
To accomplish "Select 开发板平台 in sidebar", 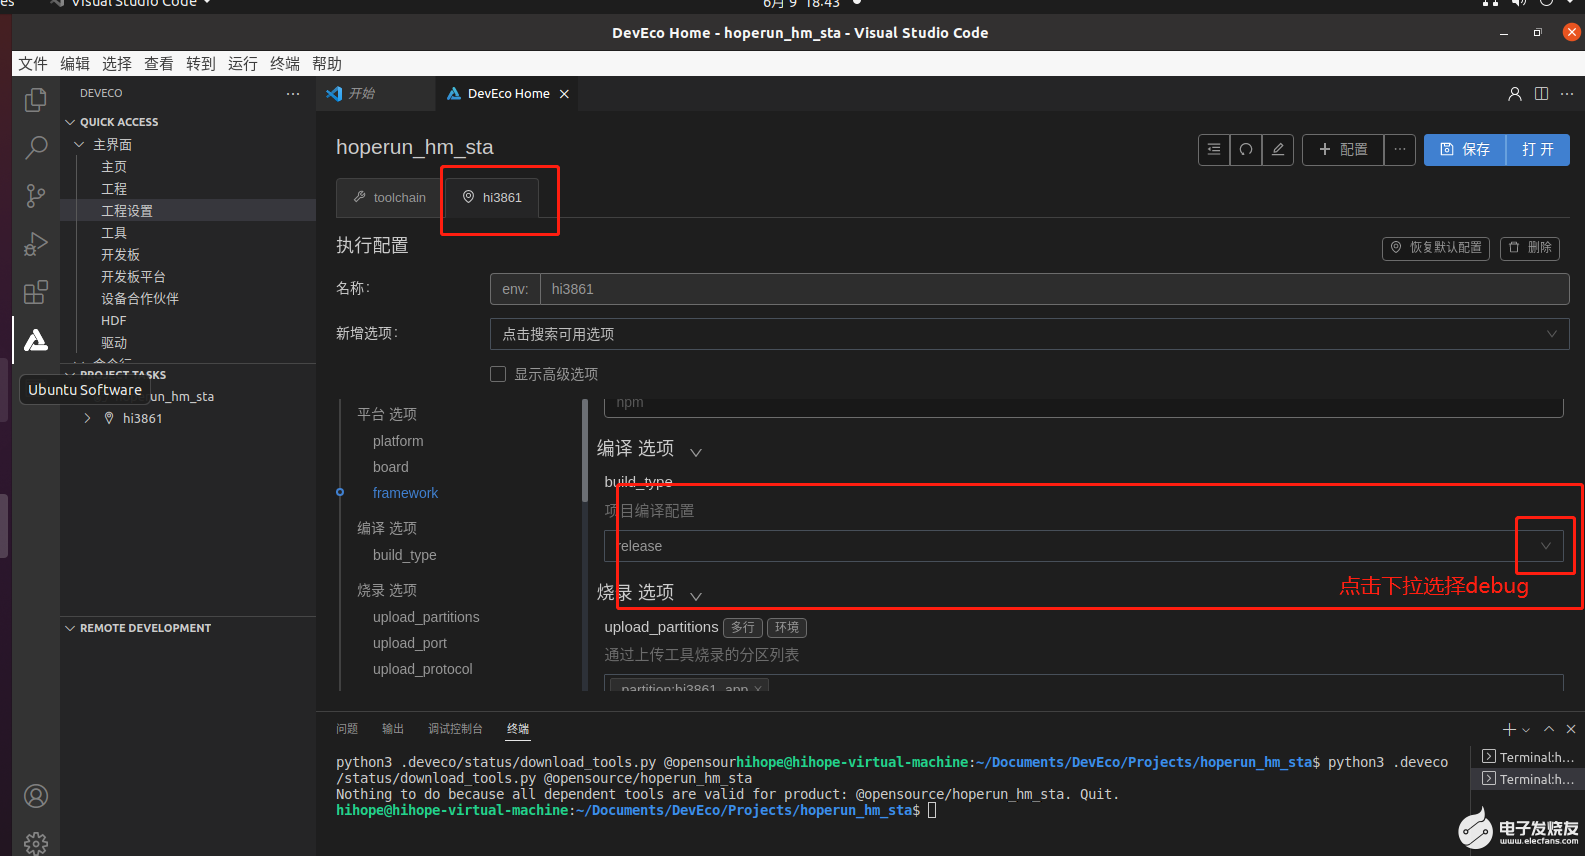I will click(x=133, y=277).
